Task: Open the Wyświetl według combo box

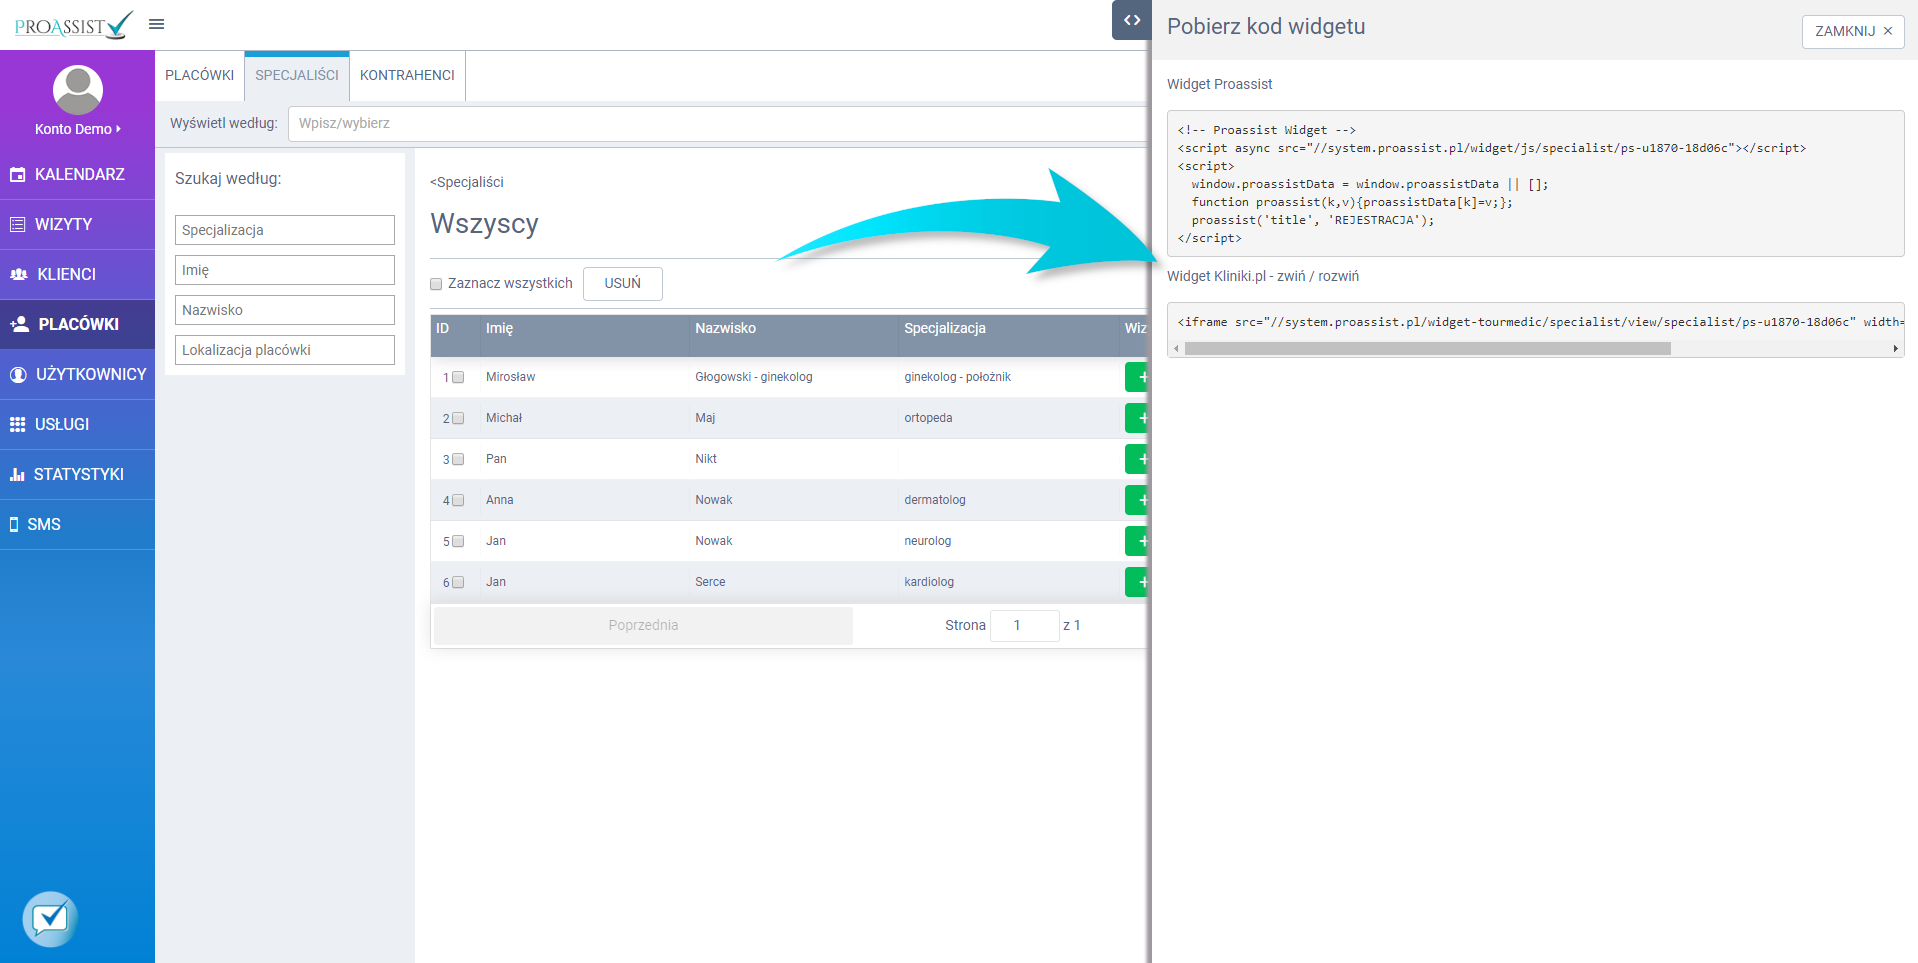Action: (717, 123)
